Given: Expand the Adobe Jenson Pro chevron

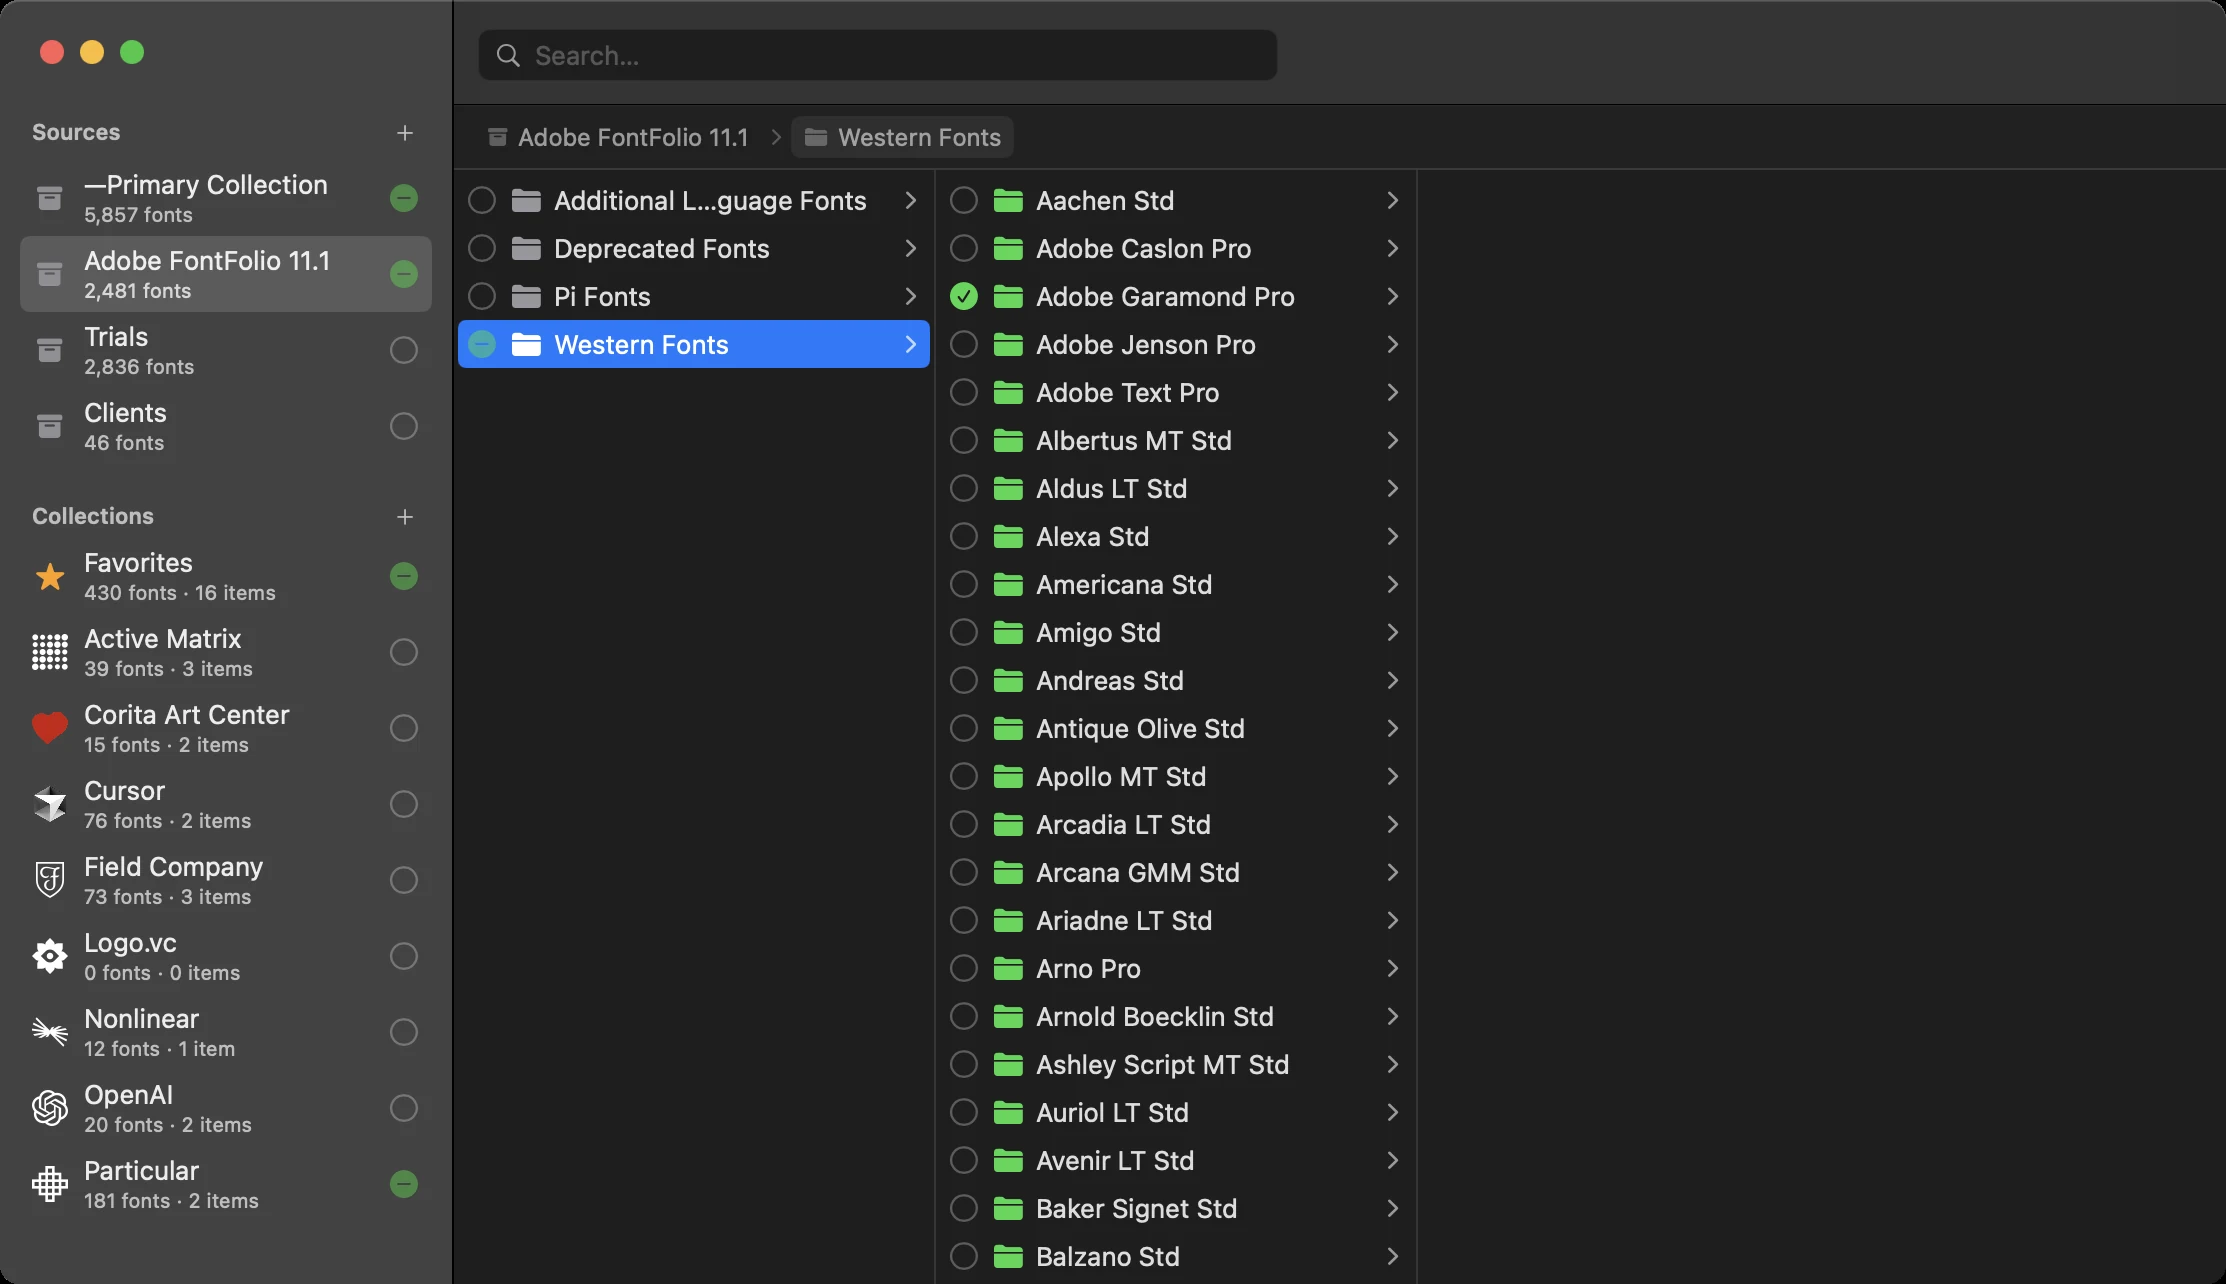Looking at the screenshot, I should (1392, 345).
